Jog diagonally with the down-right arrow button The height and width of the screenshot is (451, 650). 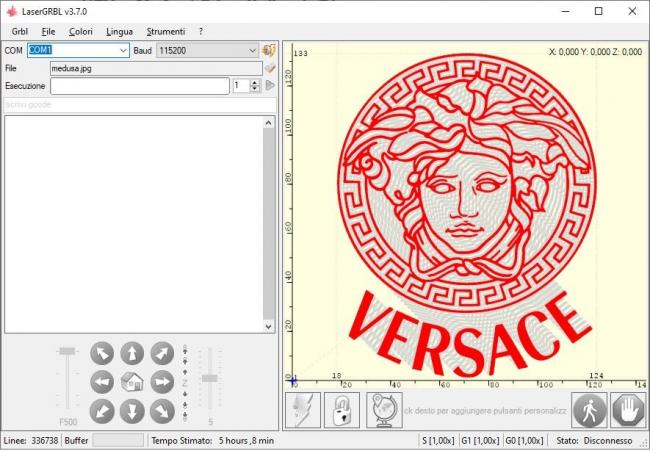pos(162,410)
